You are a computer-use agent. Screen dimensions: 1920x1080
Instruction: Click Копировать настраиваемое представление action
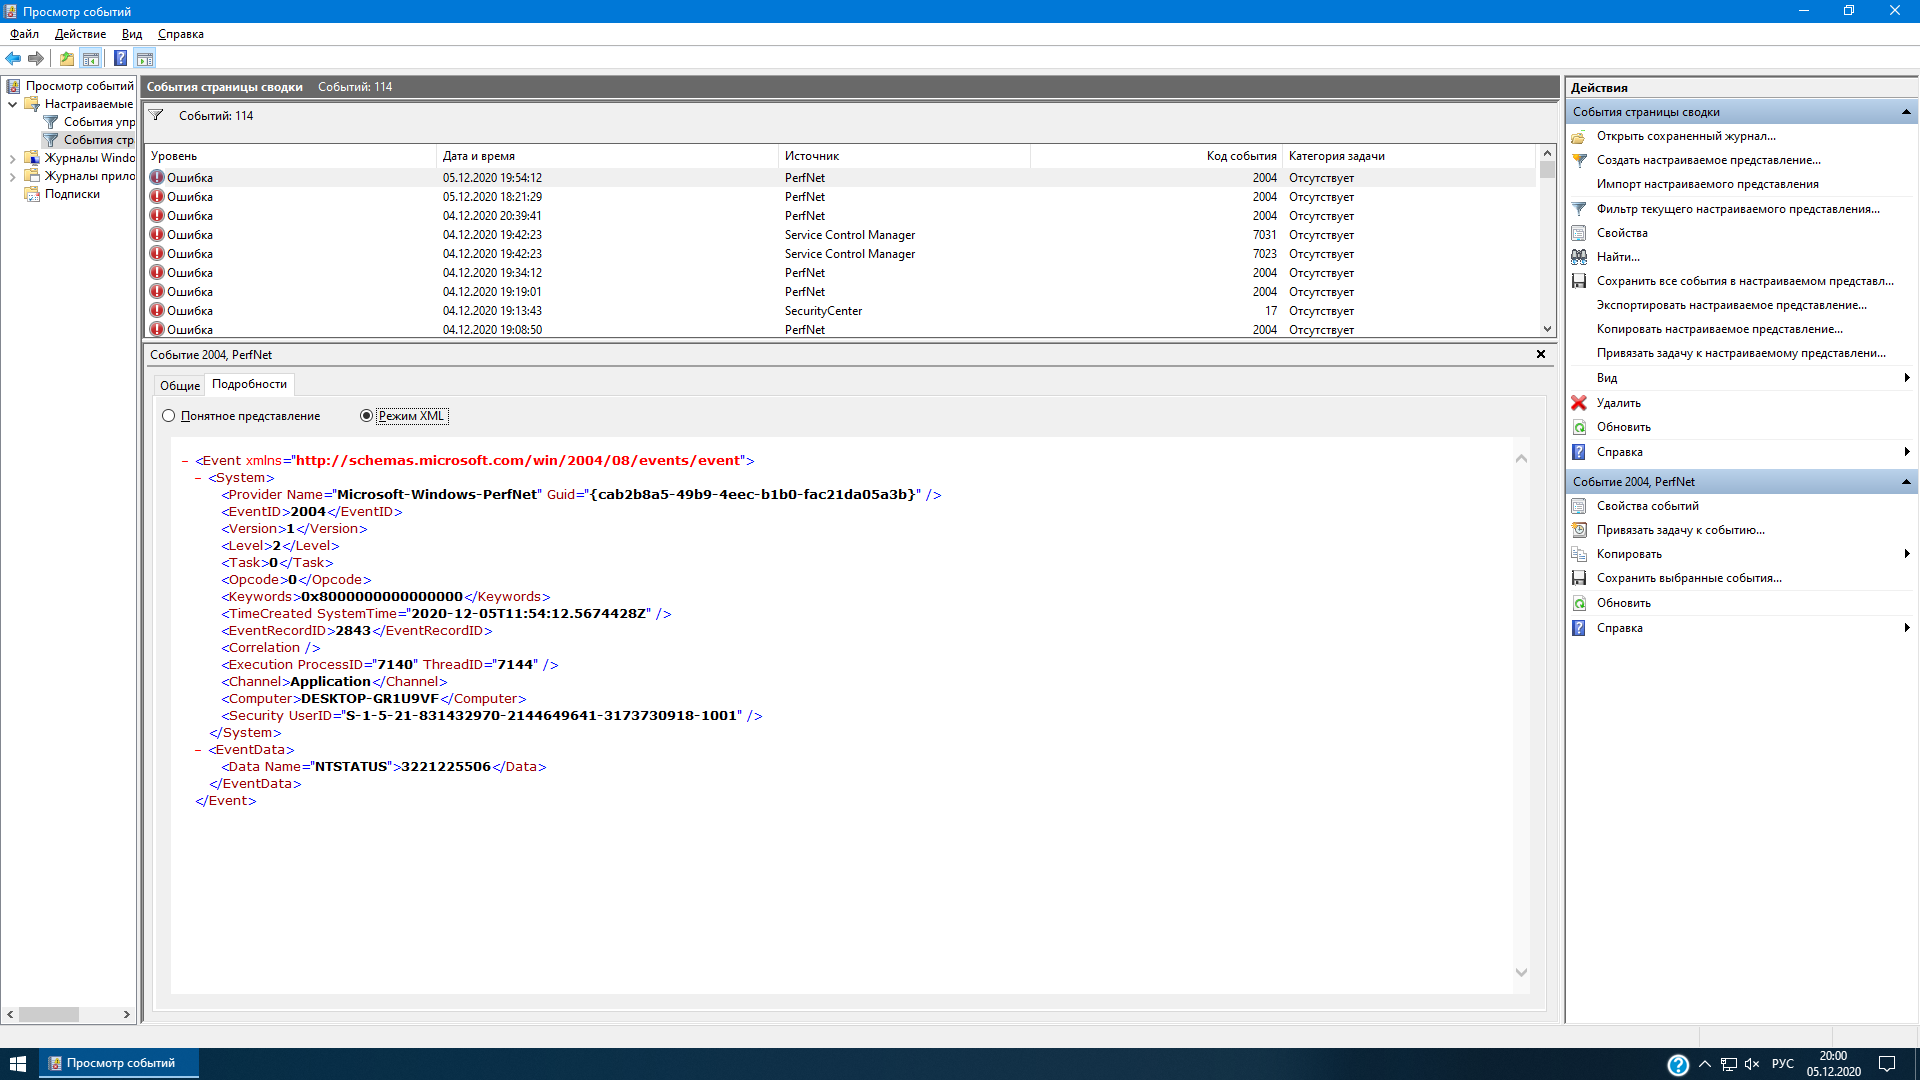(1720, 329)
